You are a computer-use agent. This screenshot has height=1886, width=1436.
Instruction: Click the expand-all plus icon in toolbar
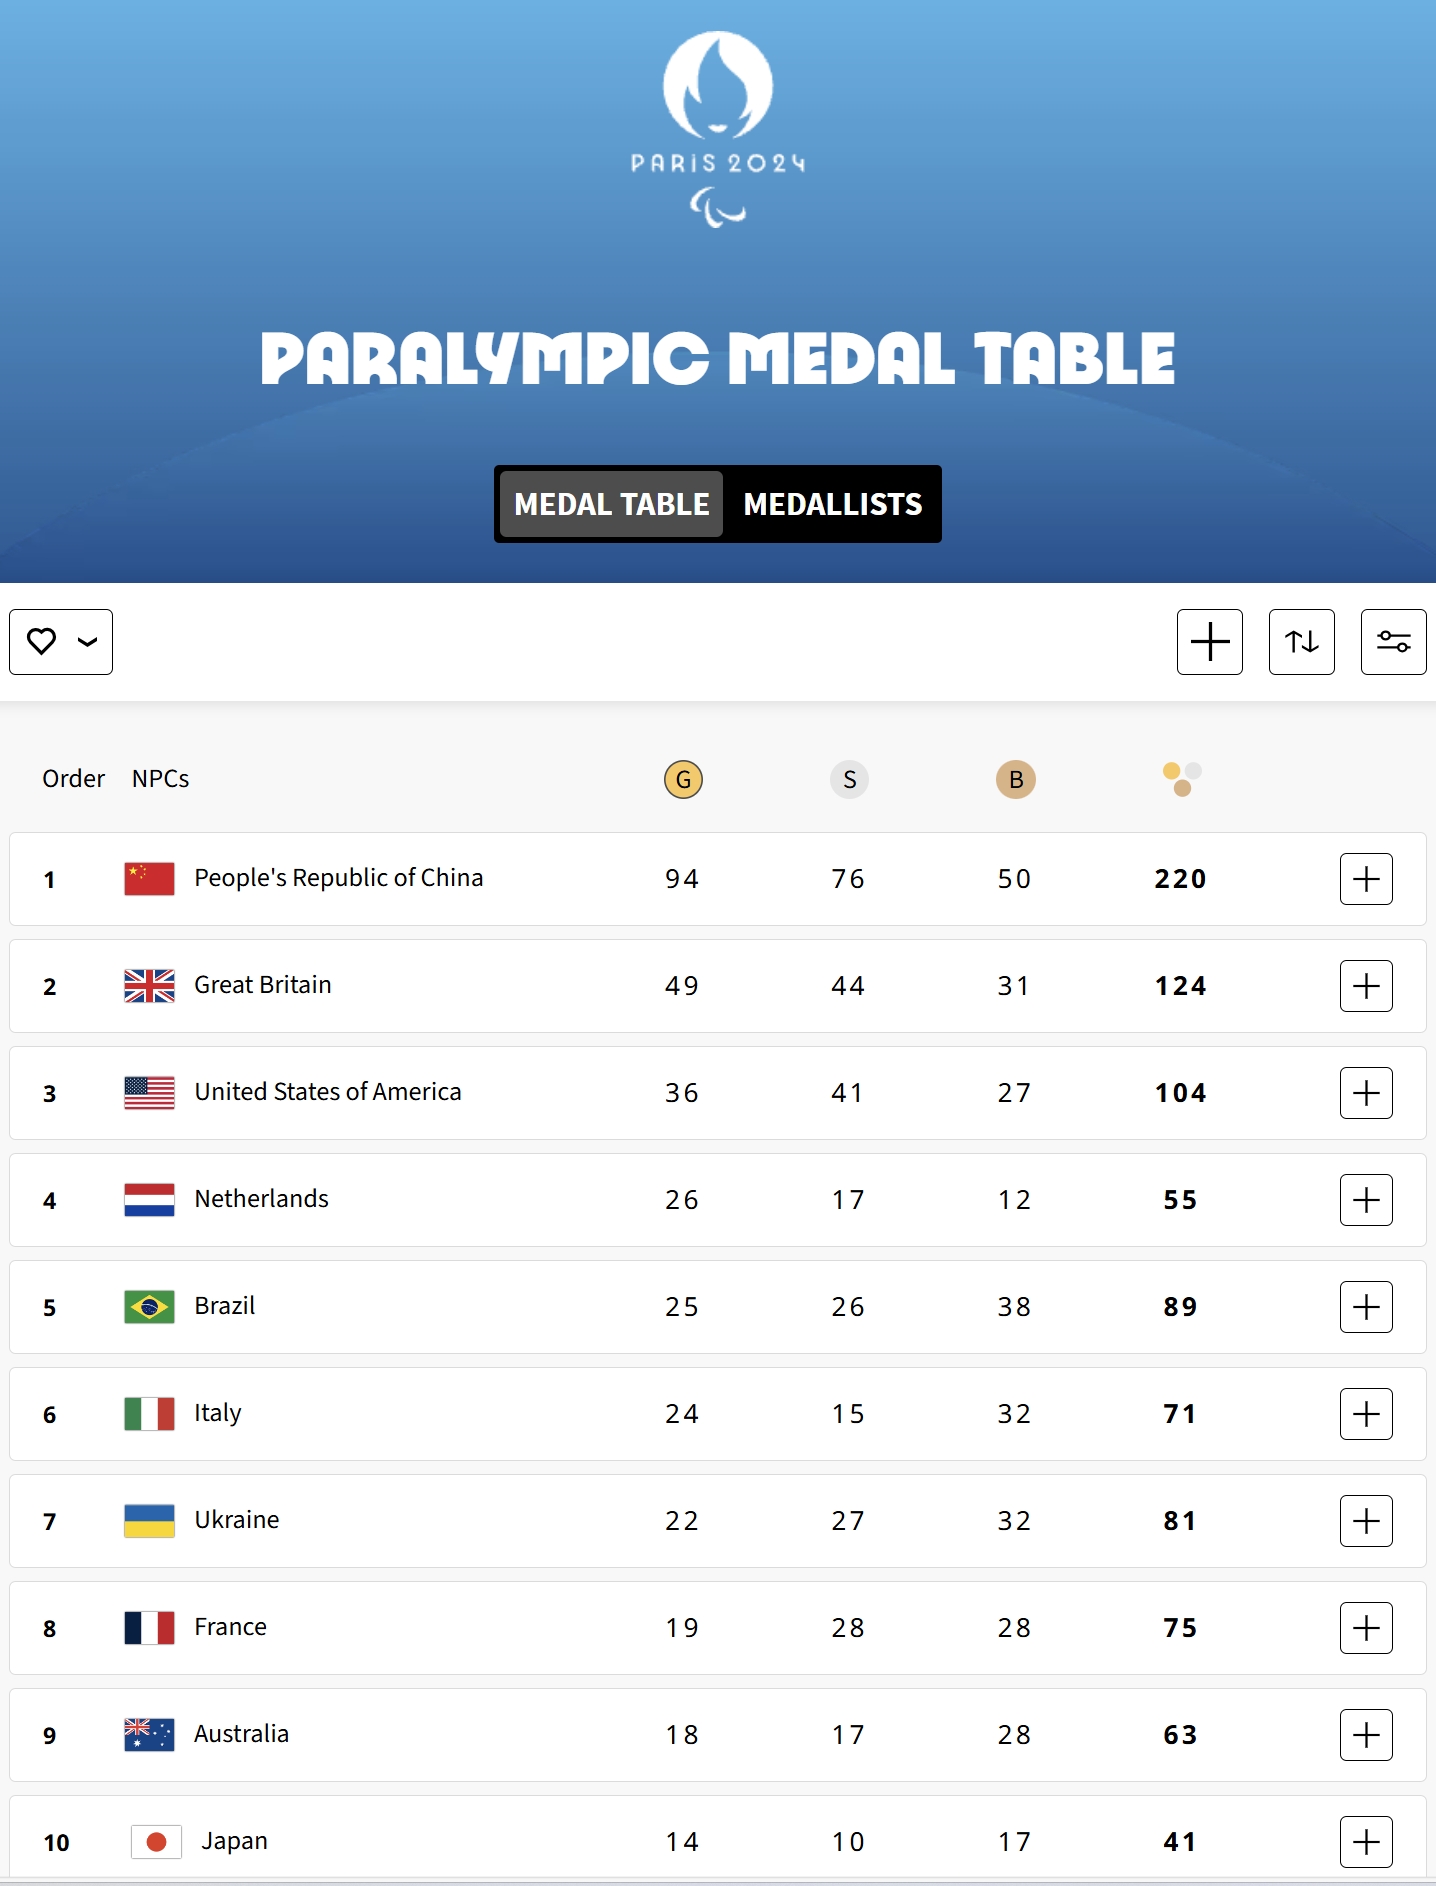pyautogui.click(x=1210, y=642)
